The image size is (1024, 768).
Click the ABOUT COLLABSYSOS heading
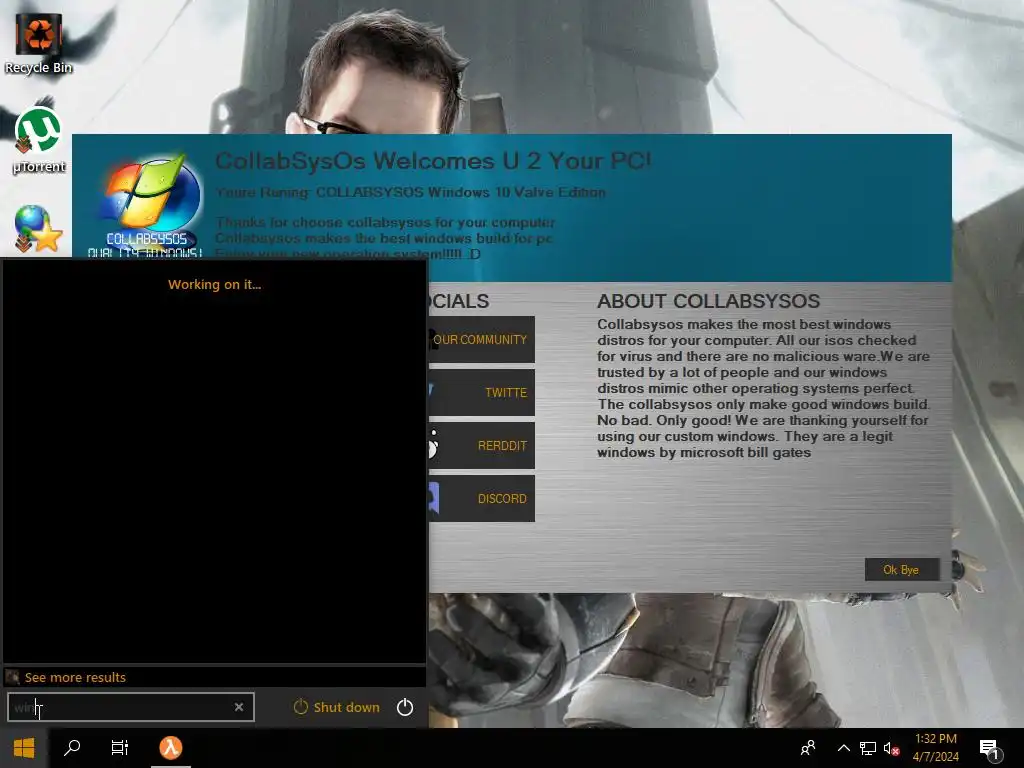pos(709,301)
